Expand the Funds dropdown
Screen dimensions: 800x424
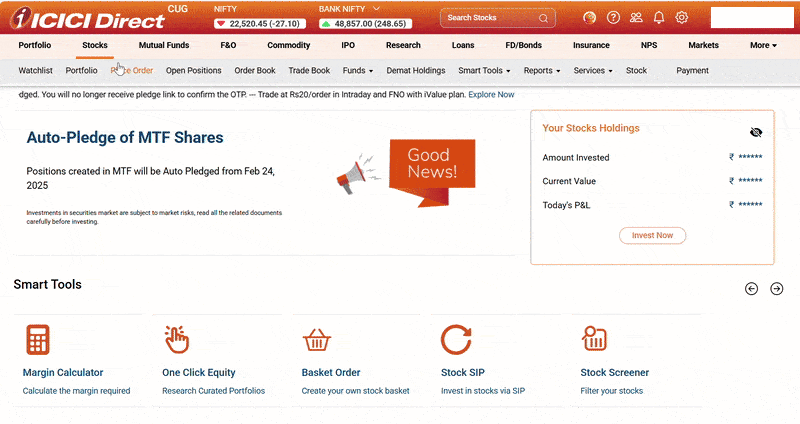coord(357,71)
